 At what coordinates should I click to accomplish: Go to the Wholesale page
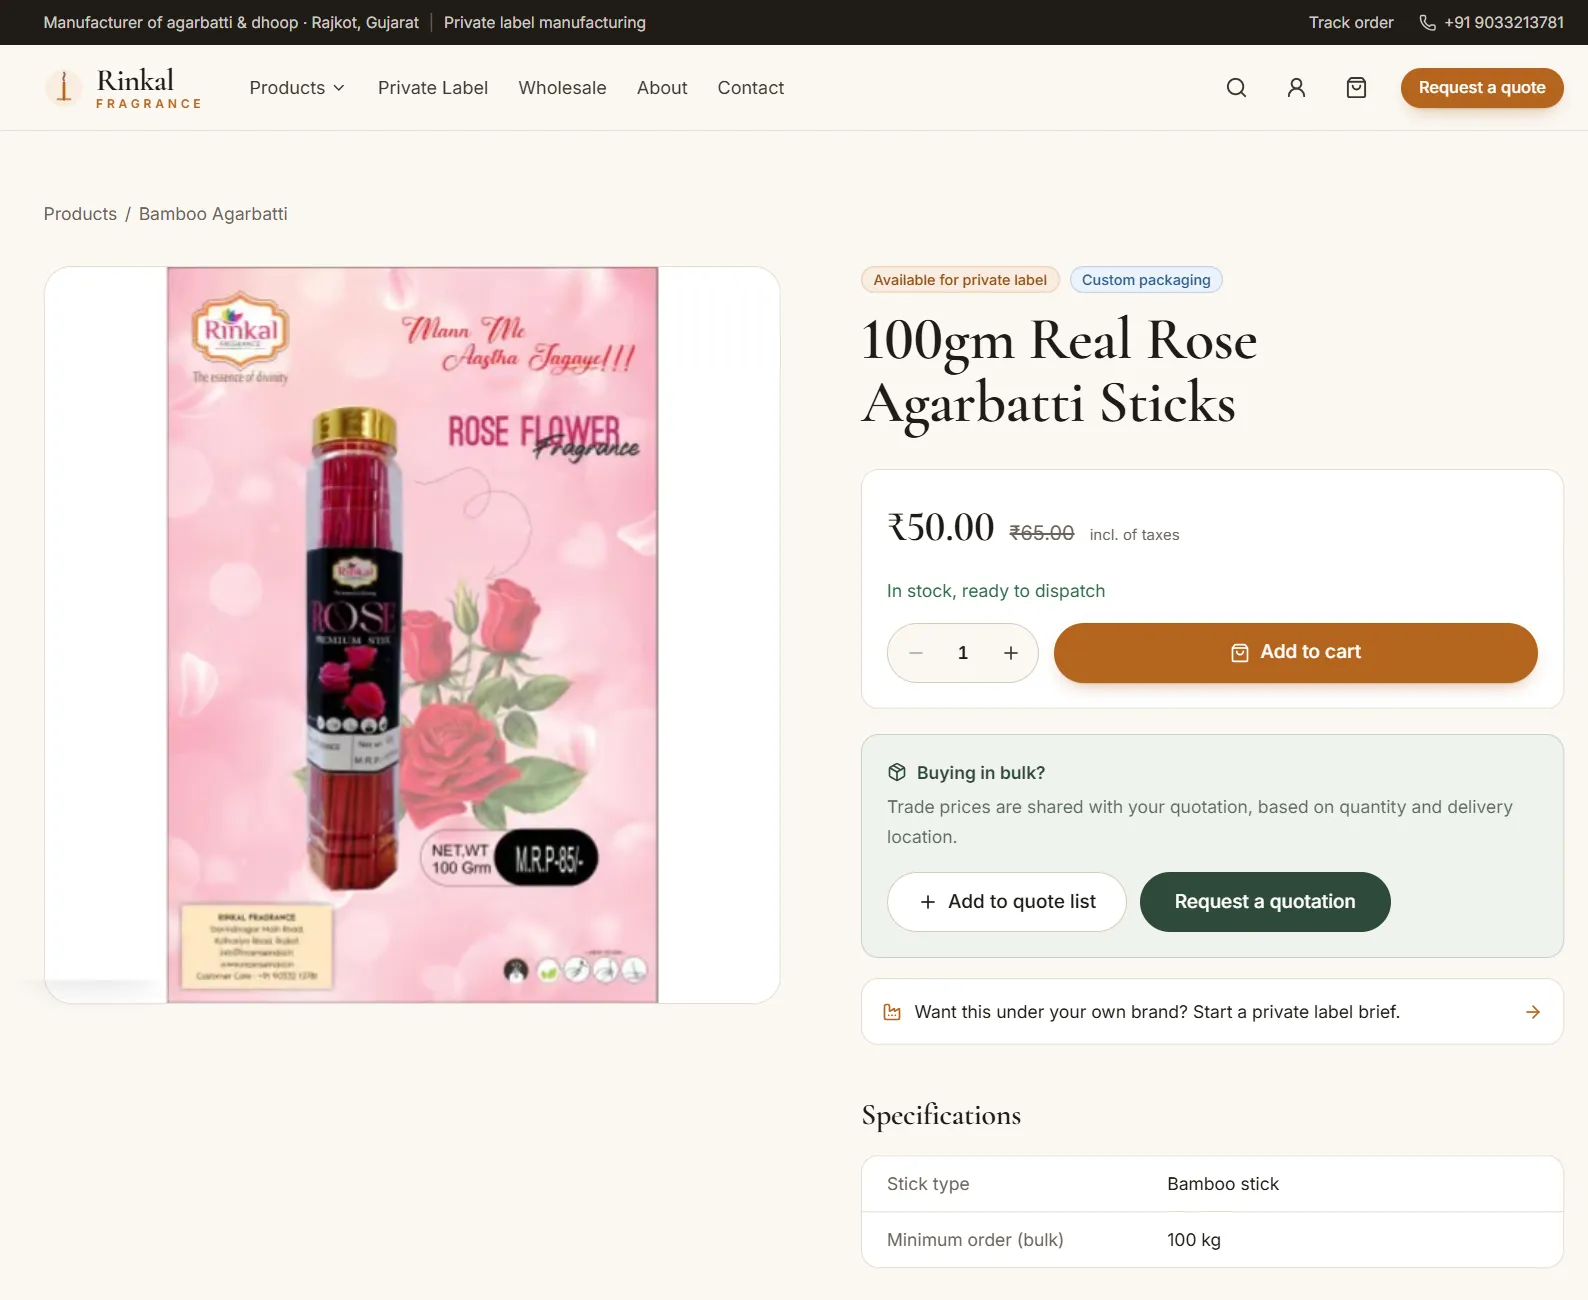562,88
